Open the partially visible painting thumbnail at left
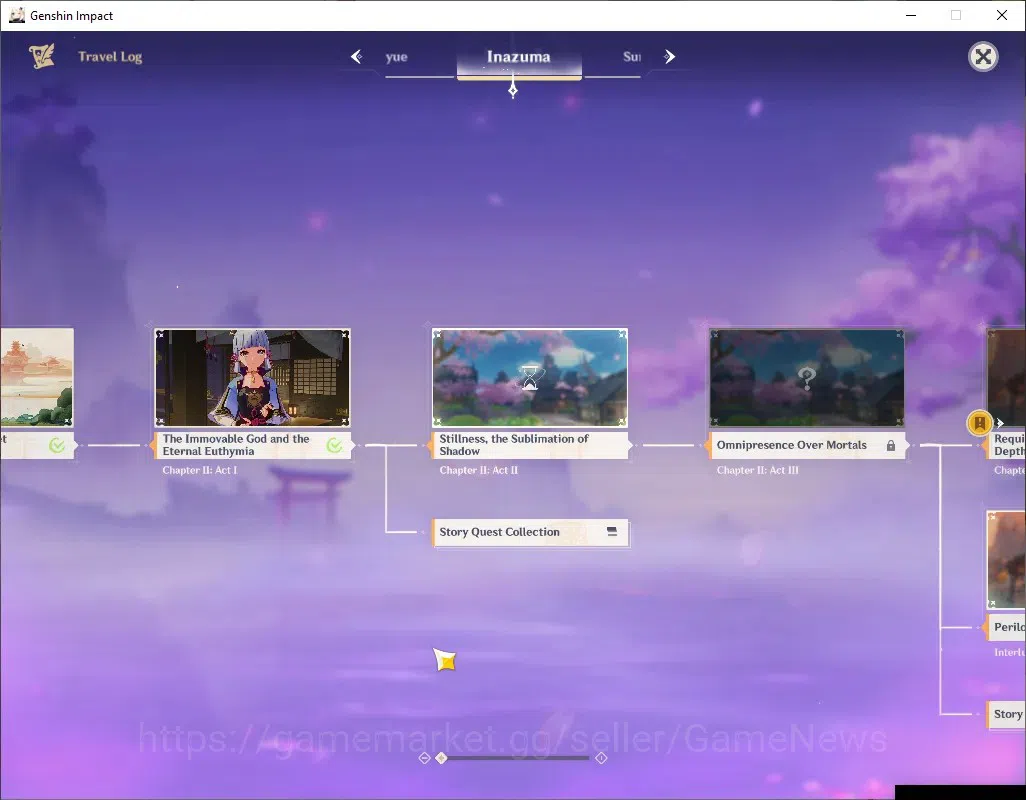The width and height of the screenshot is (1026, 800). (x=37, y=378)
